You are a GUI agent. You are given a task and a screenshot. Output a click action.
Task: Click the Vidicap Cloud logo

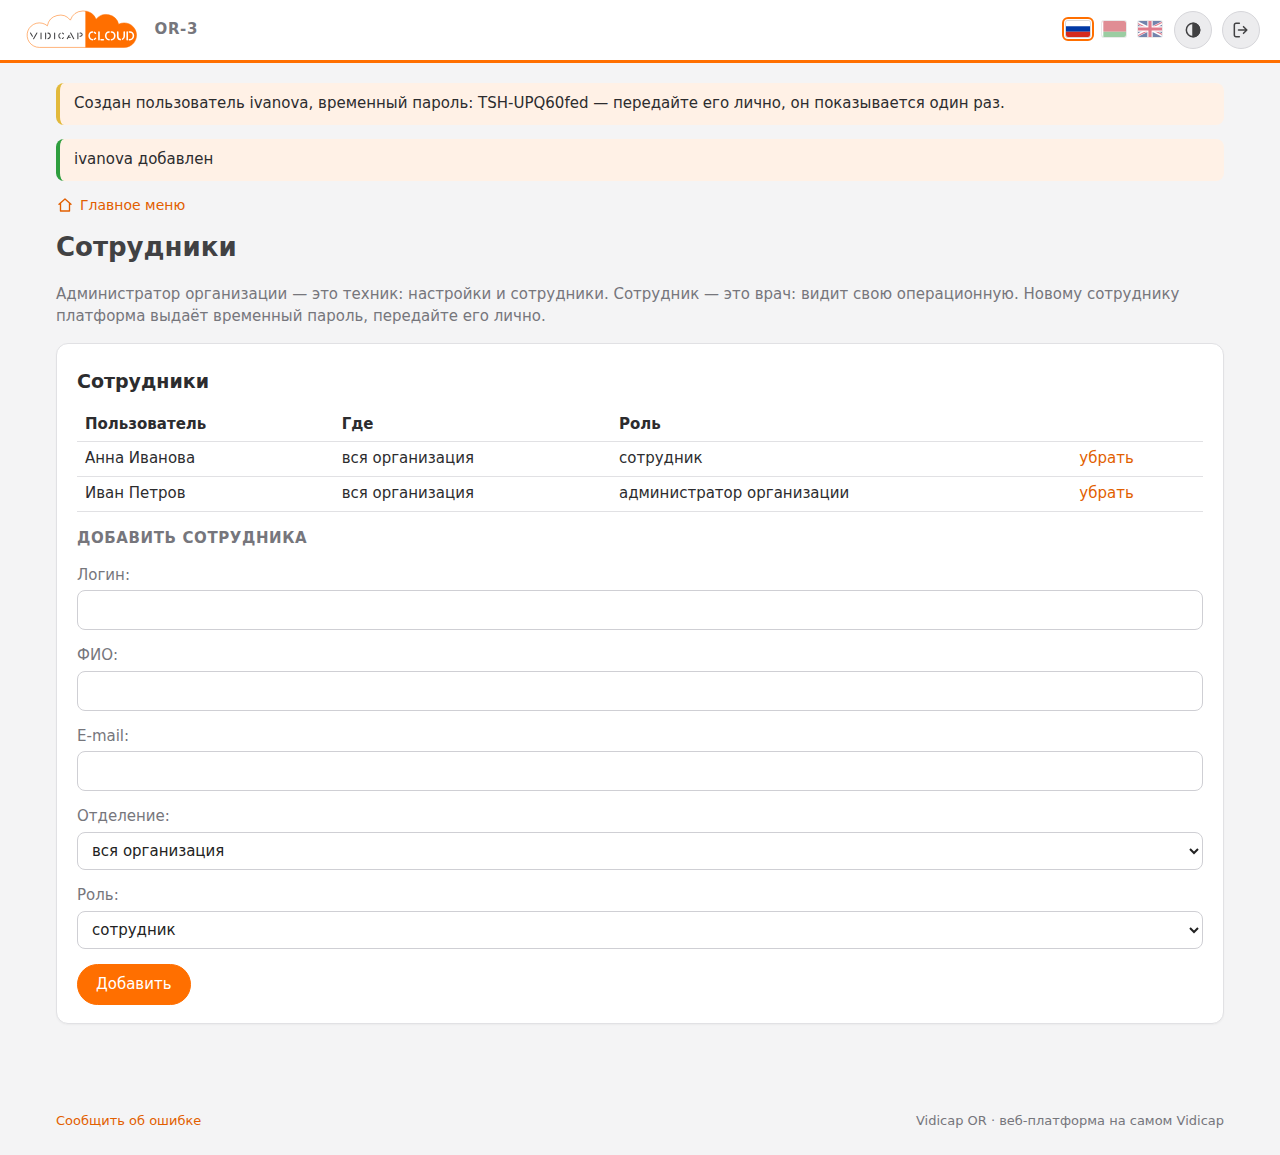pyautogui.click(x=82, y=30)
